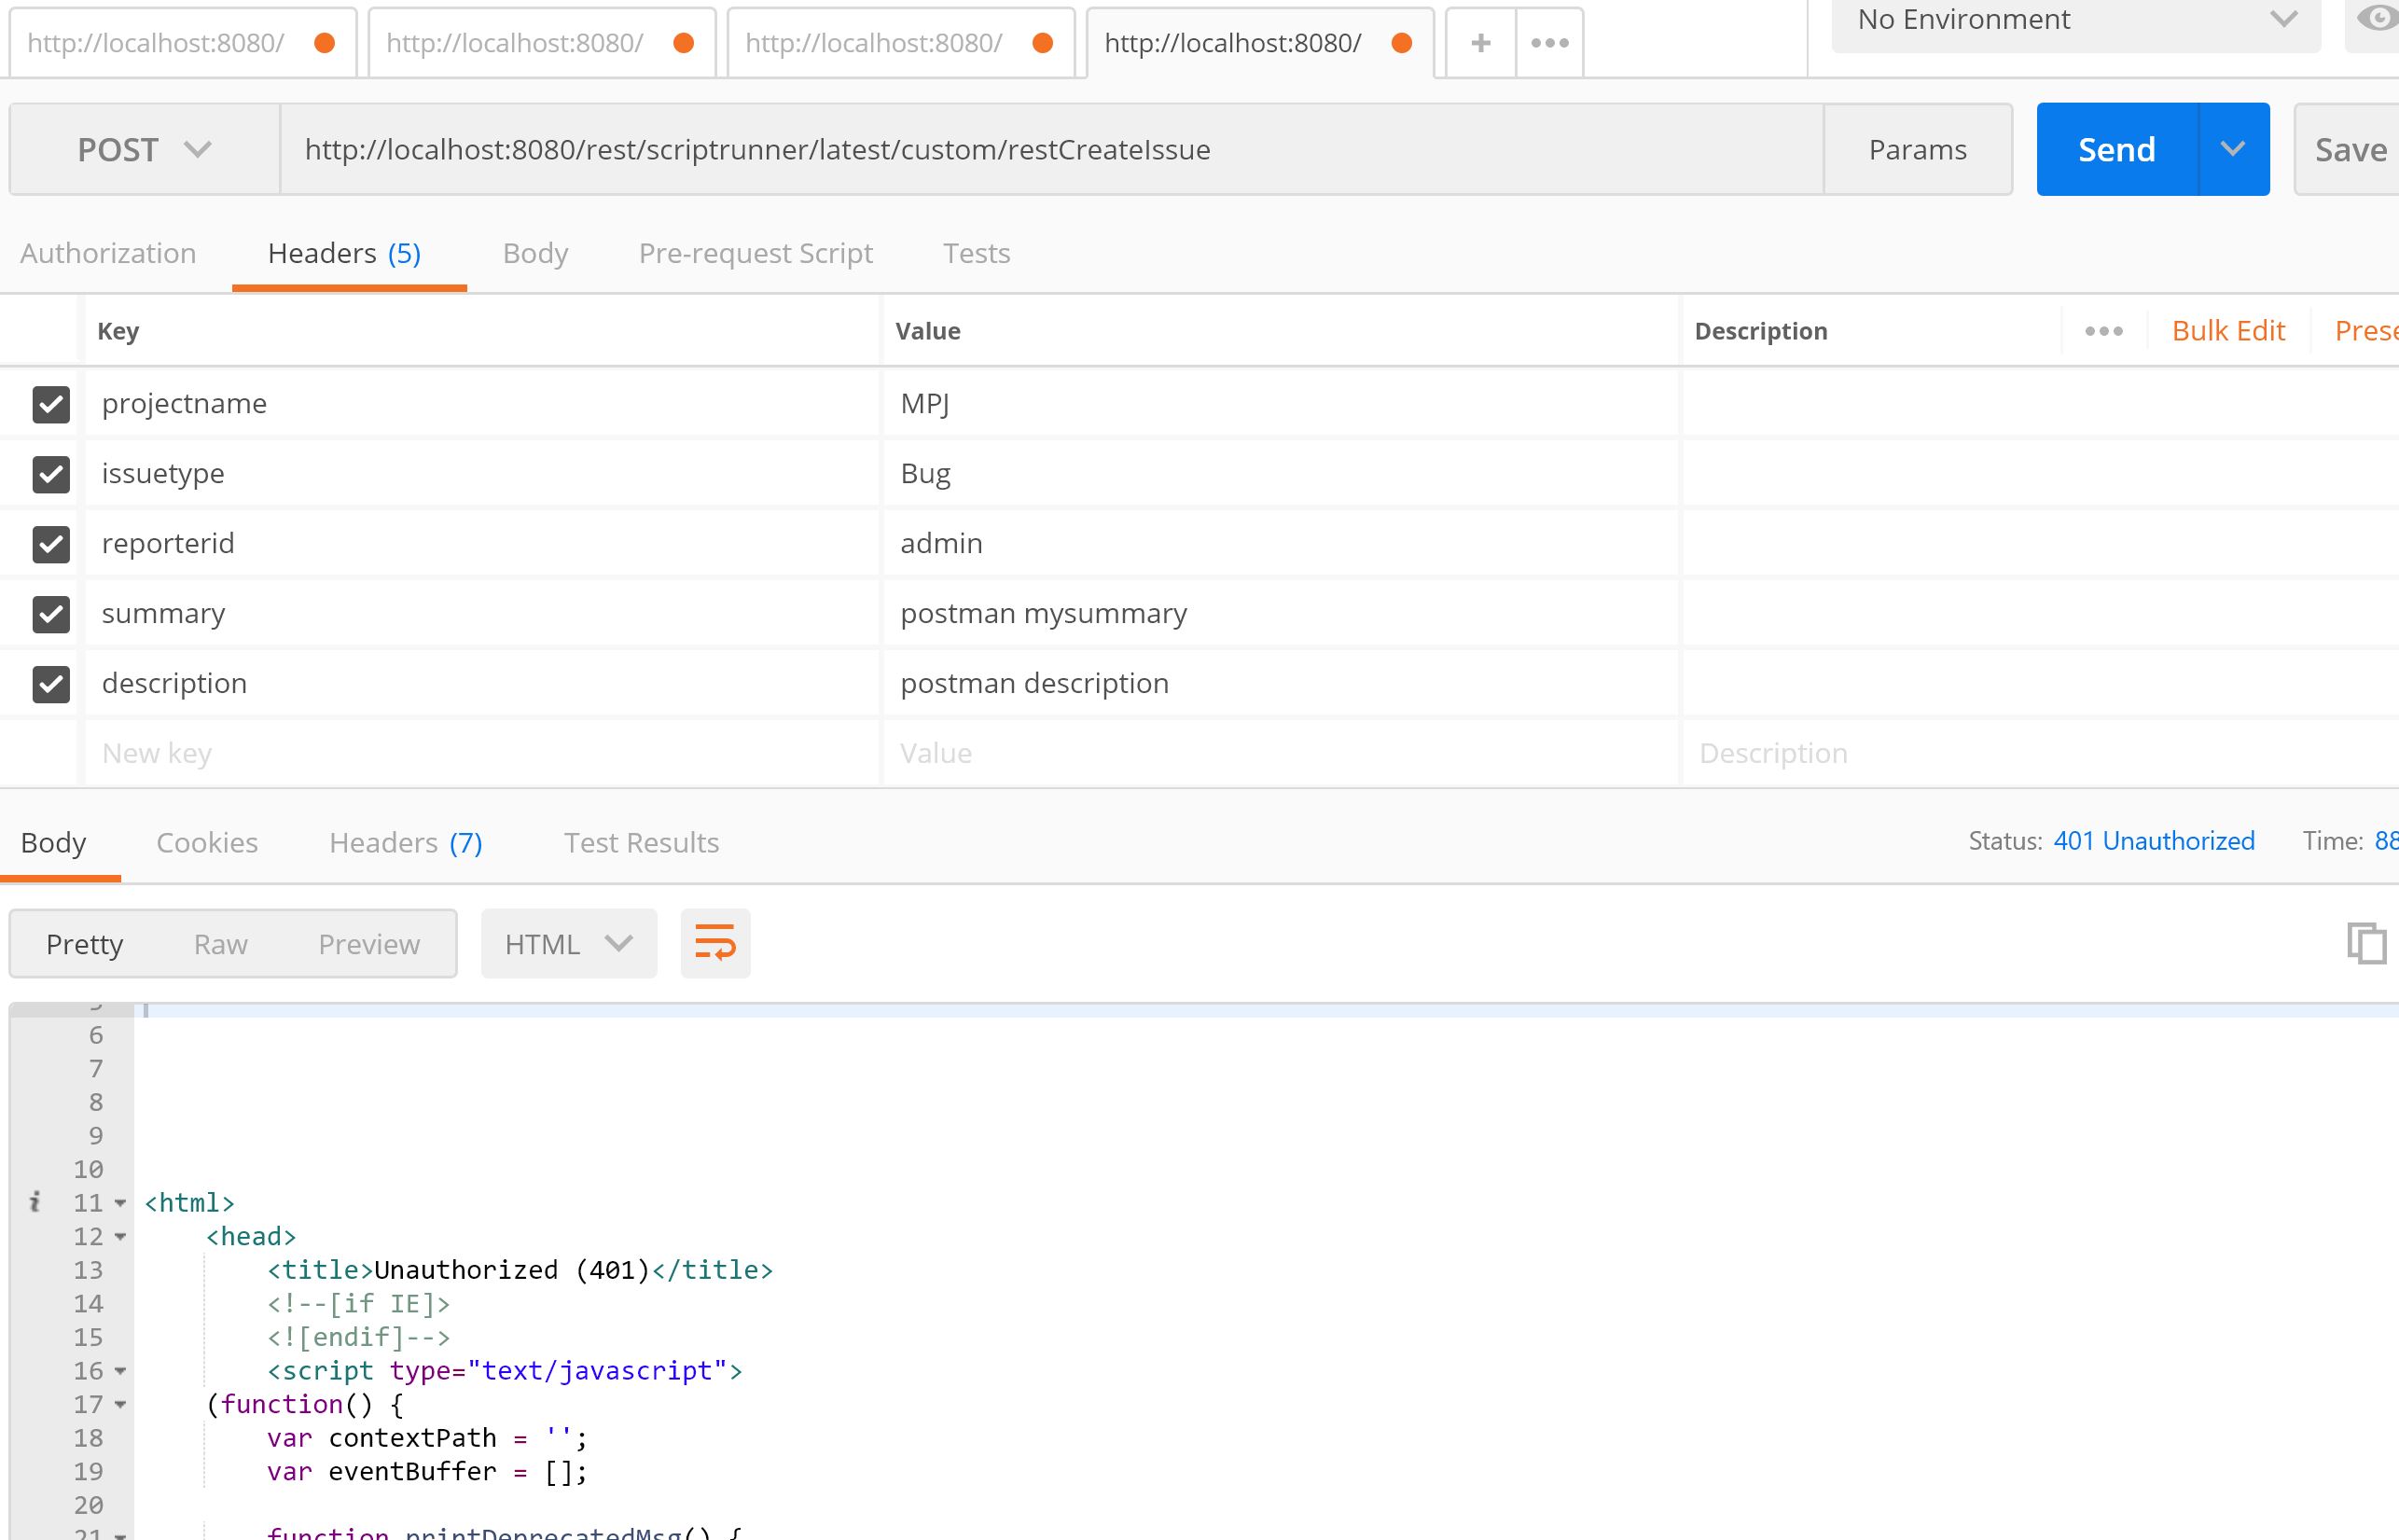Open the headers table options three-dot menu

point(2103,330)
